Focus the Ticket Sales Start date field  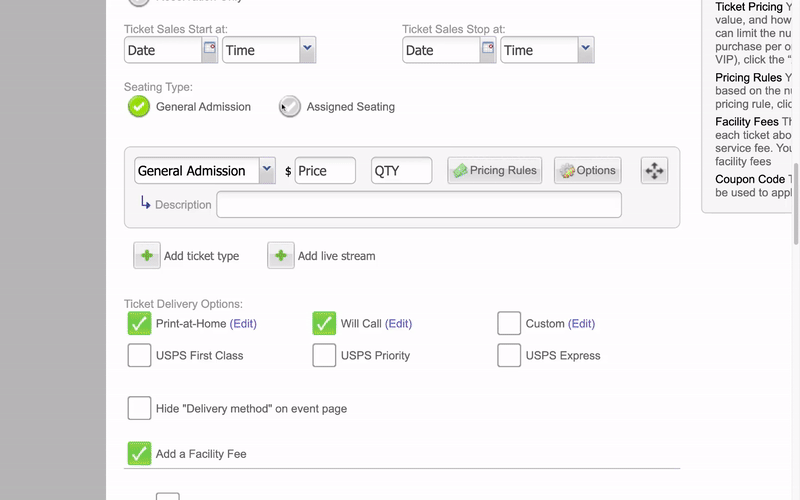point(163,49)
